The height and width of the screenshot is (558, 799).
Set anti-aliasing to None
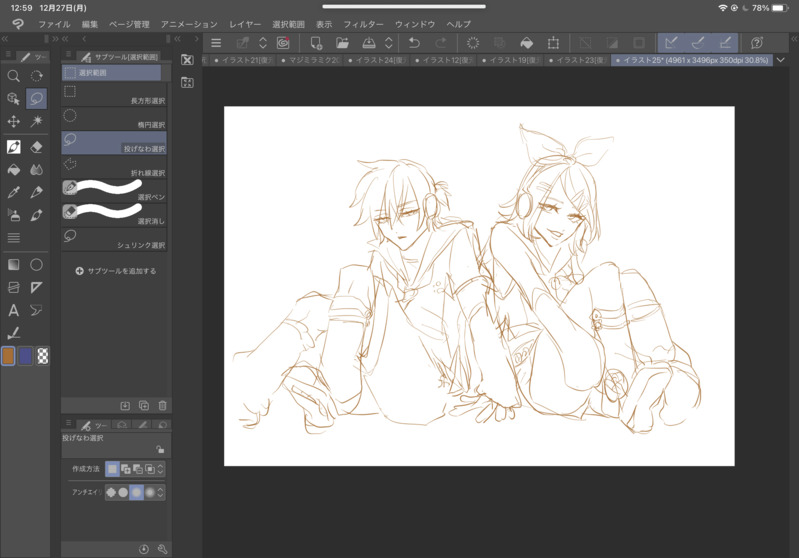click(x=111, y=492)
